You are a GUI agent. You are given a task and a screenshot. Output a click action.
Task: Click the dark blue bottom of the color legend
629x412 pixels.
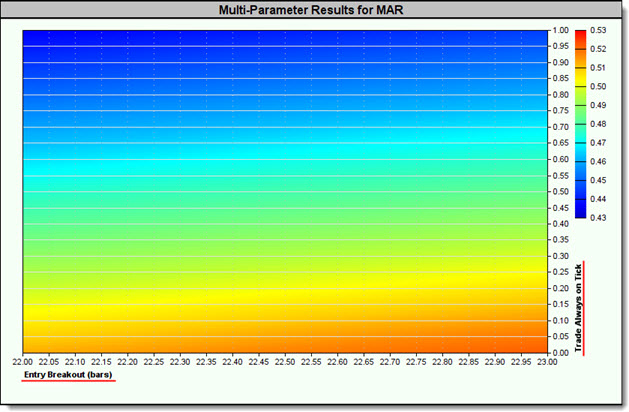580,212
